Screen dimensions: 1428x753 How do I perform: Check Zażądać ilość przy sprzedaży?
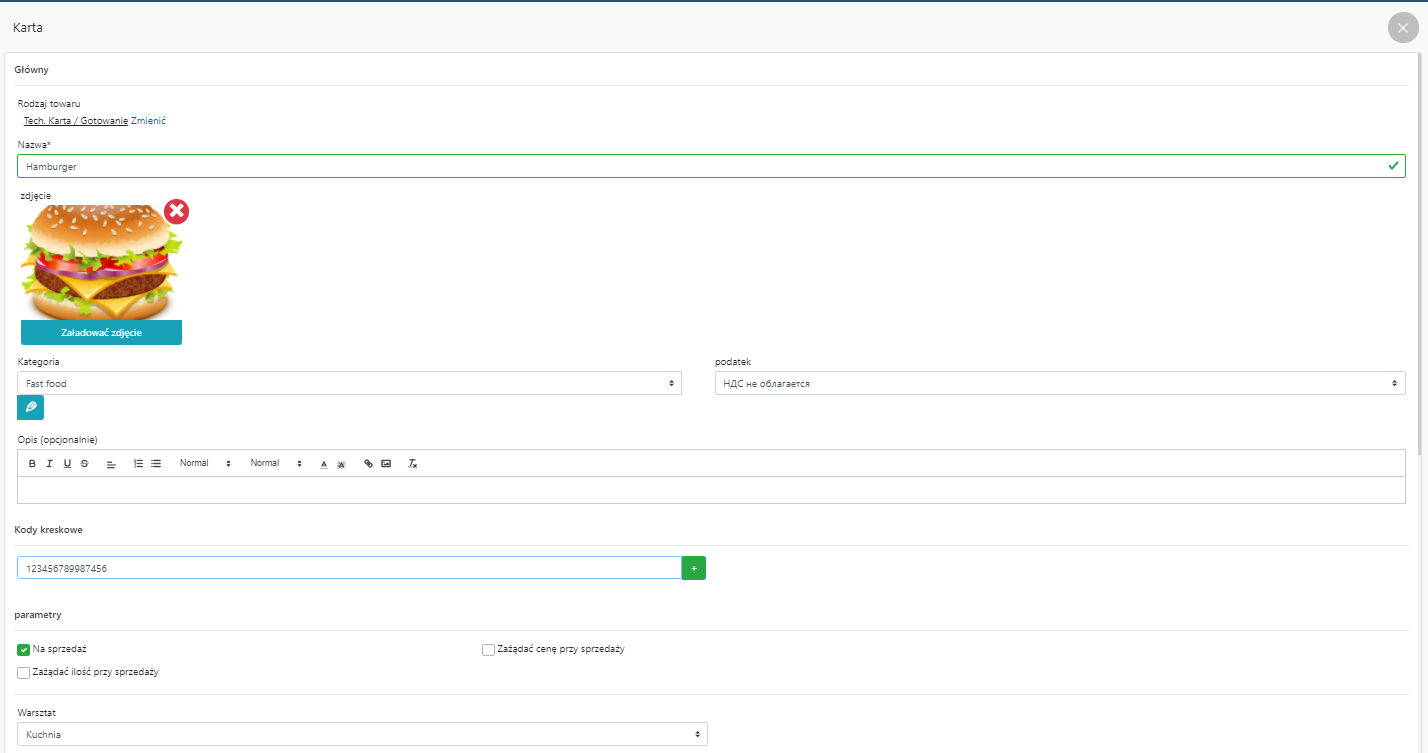pyautogui.click(x=24, y=673)
